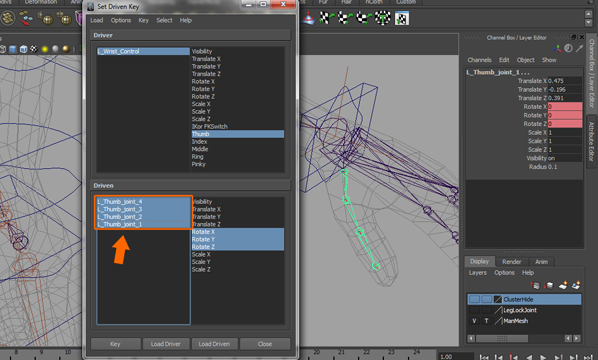Open the Show menu in Channel Box
This screenshot has height=360, width=598.
coord(549,60)
